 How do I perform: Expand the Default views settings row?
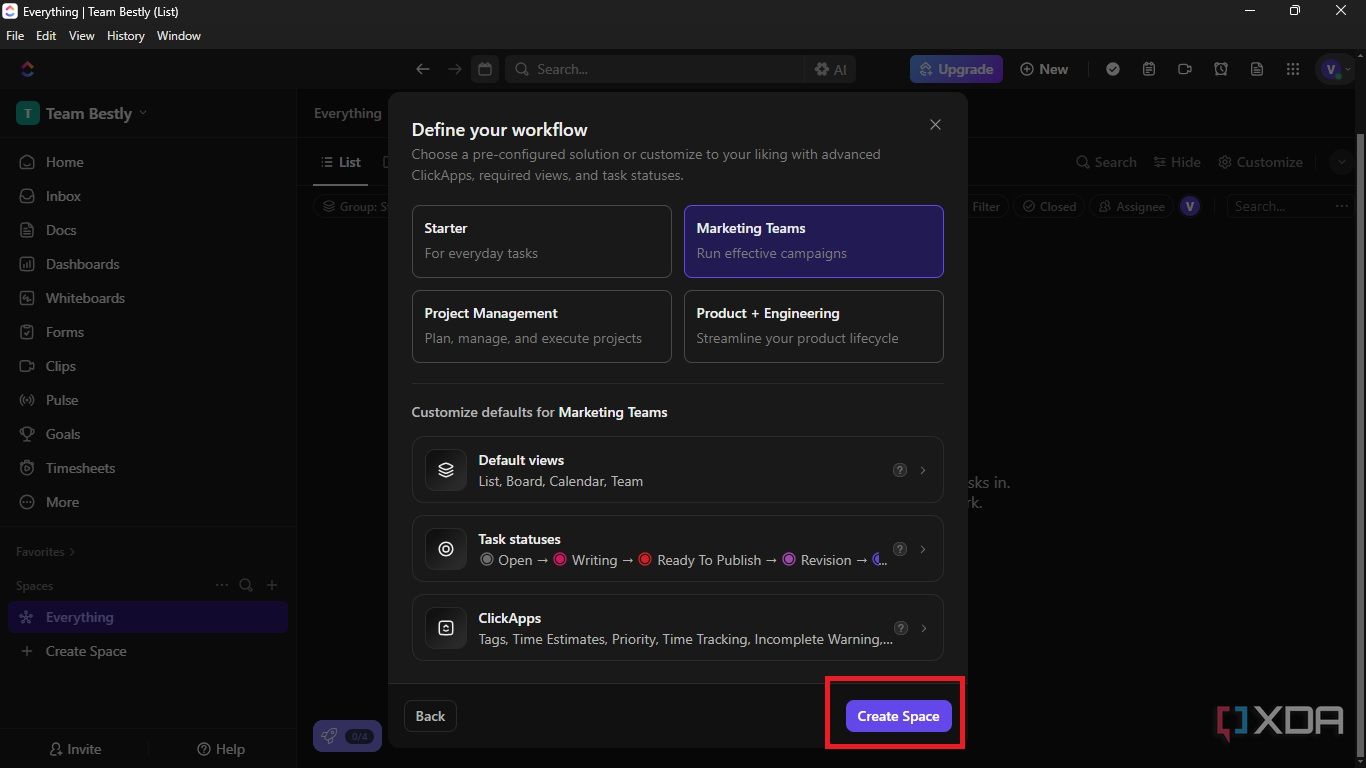point(678,470)
